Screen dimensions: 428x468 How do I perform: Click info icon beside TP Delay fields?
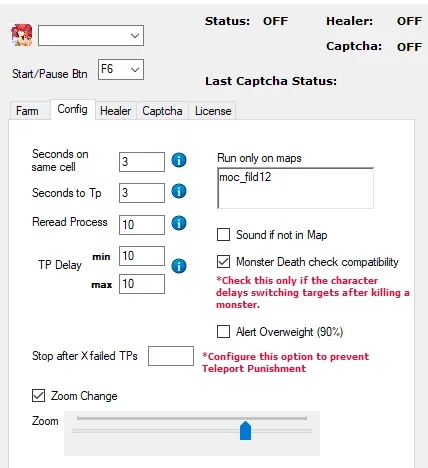pyautogui.click(x=179, y=266)
